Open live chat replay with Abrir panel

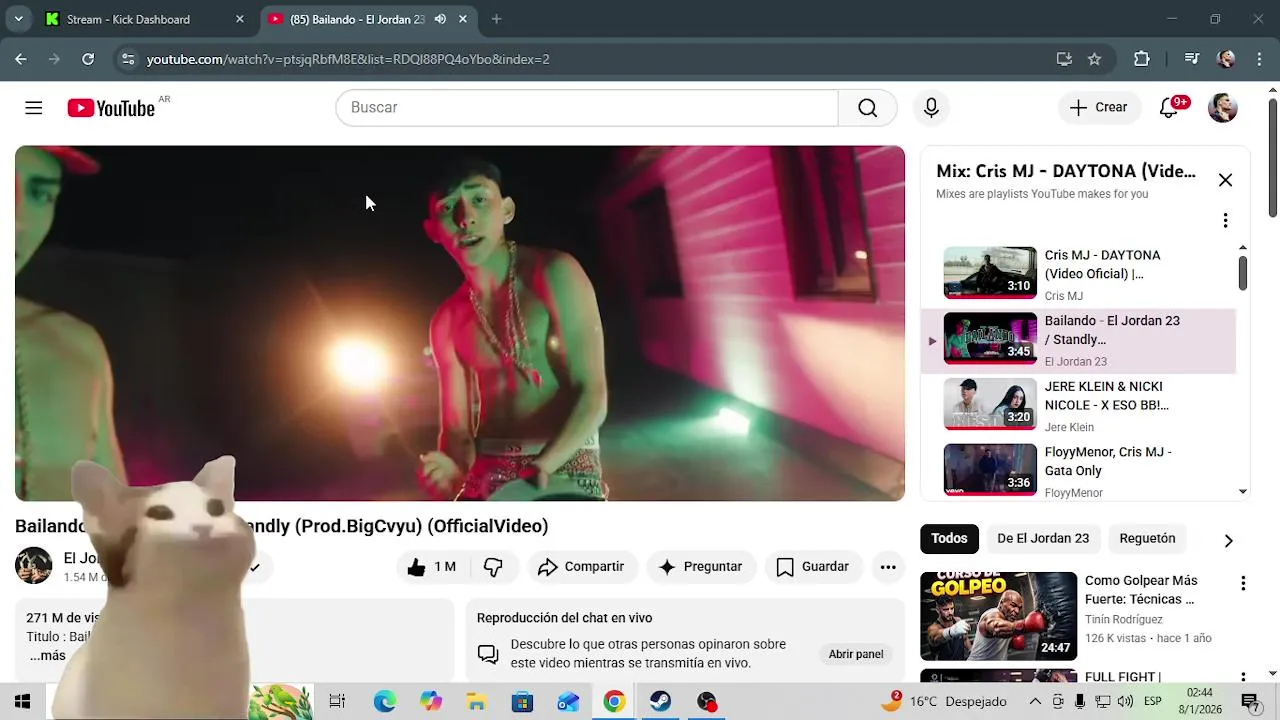[856, 654]
